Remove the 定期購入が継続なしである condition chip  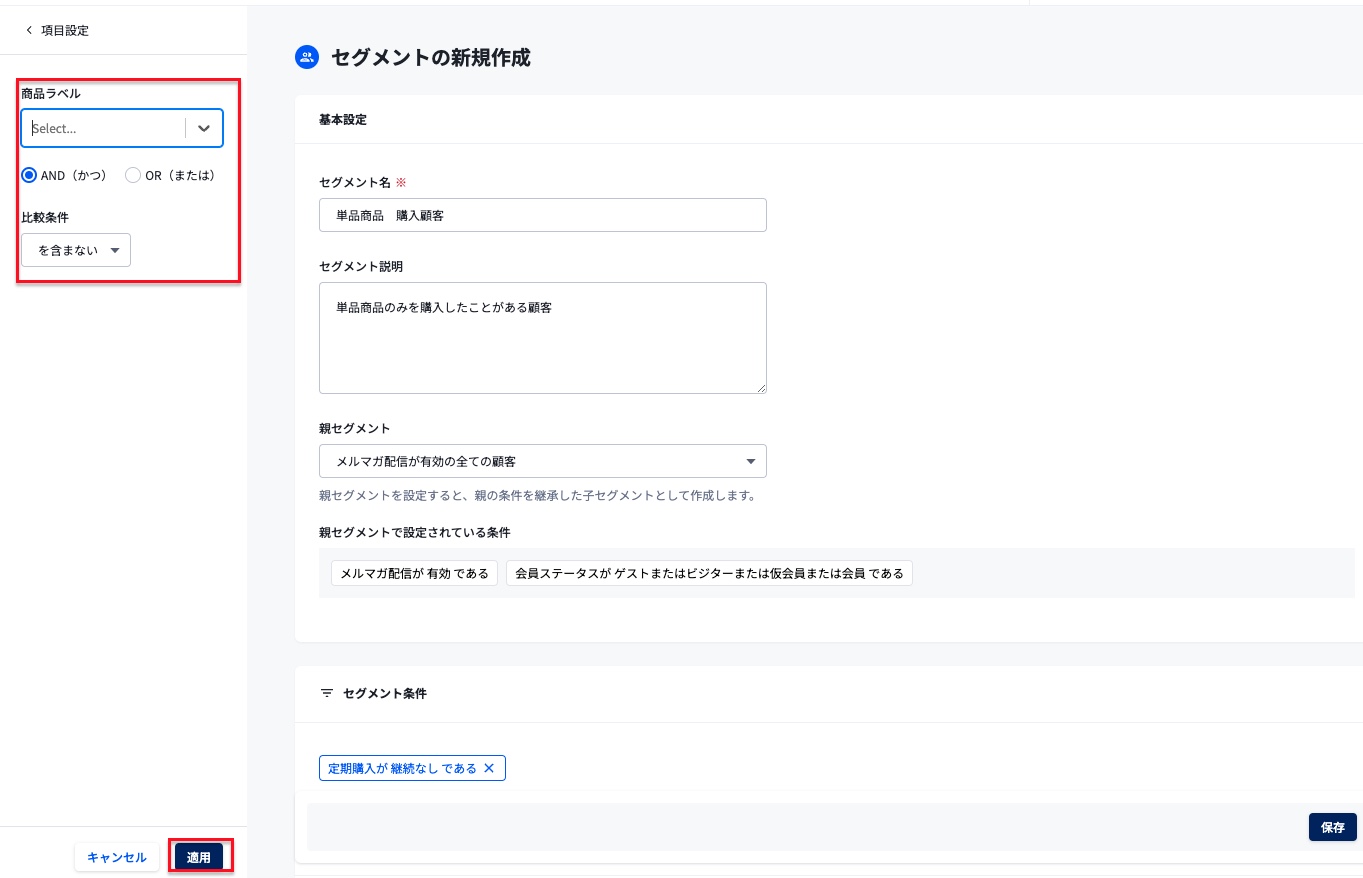[x=489, y=768]
